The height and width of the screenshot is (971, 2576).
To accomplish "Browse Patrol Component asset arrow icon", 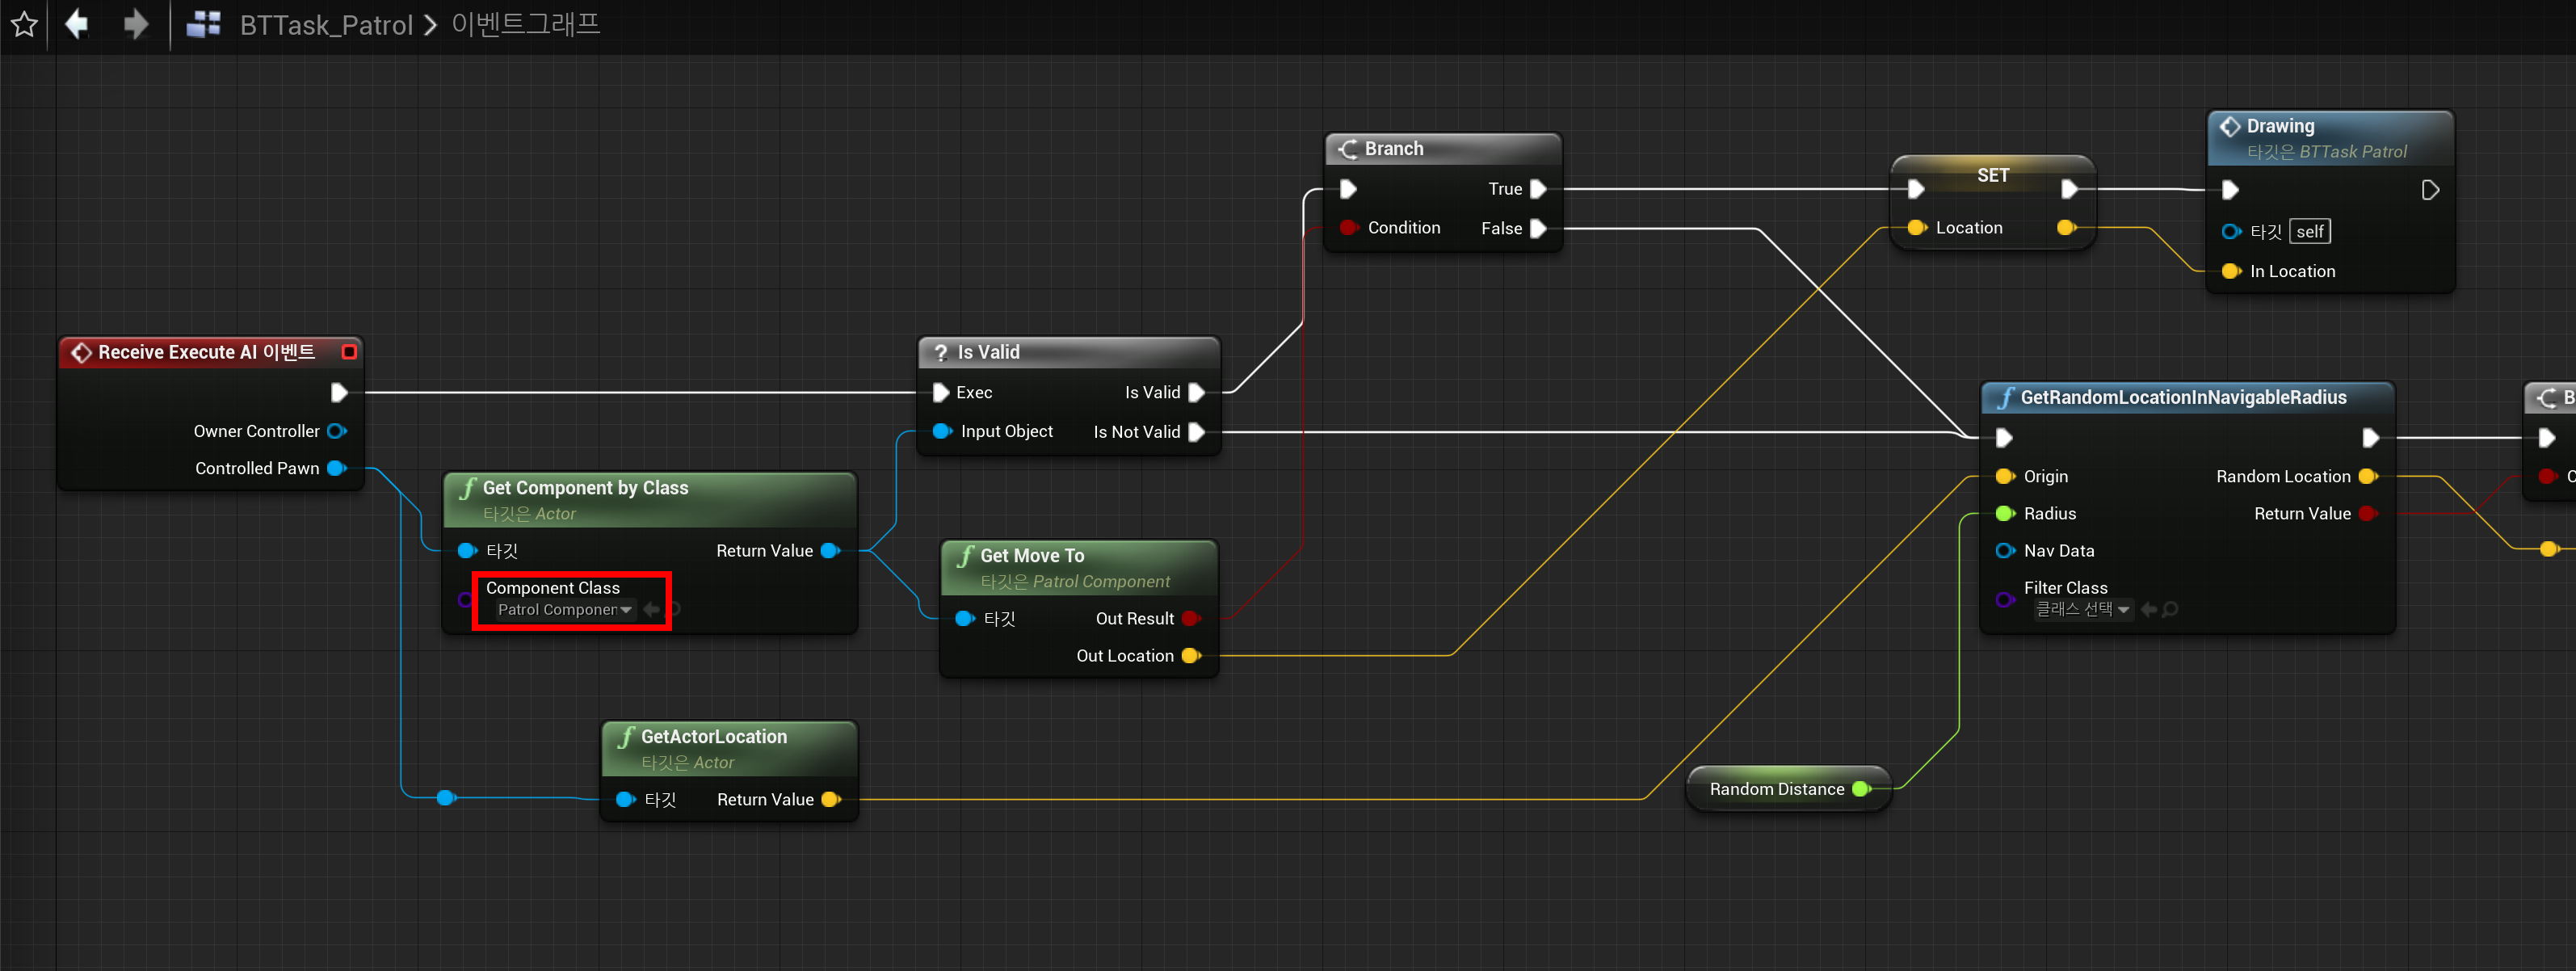I will 652,609.
